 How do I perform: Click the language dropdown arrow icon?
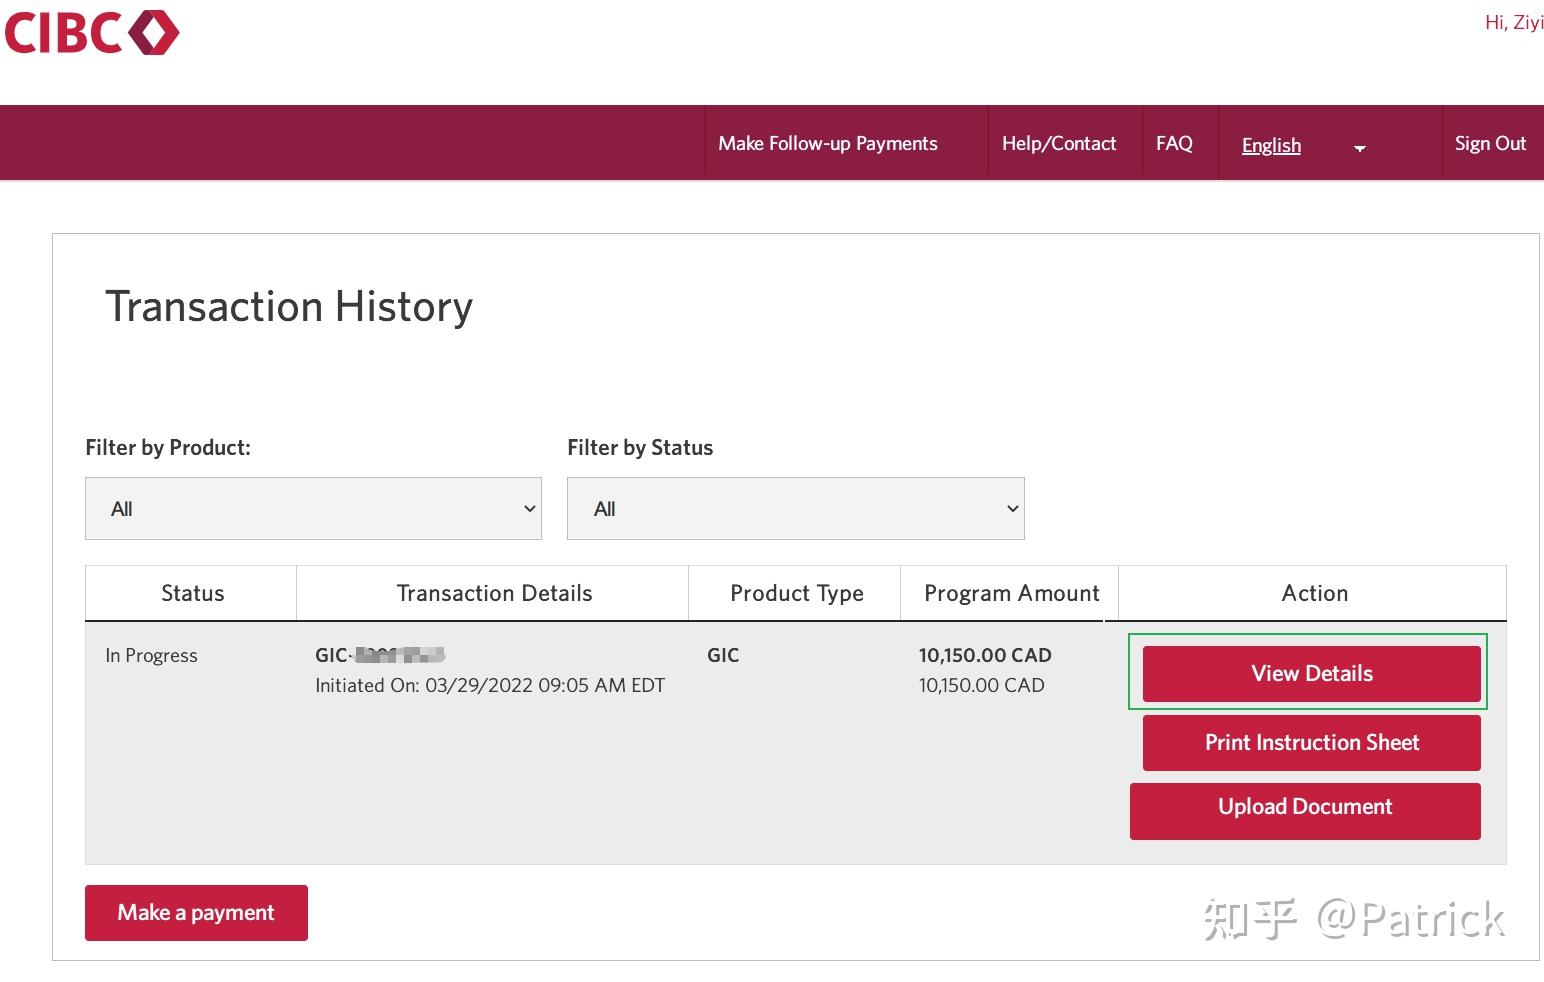[1359, 148]
